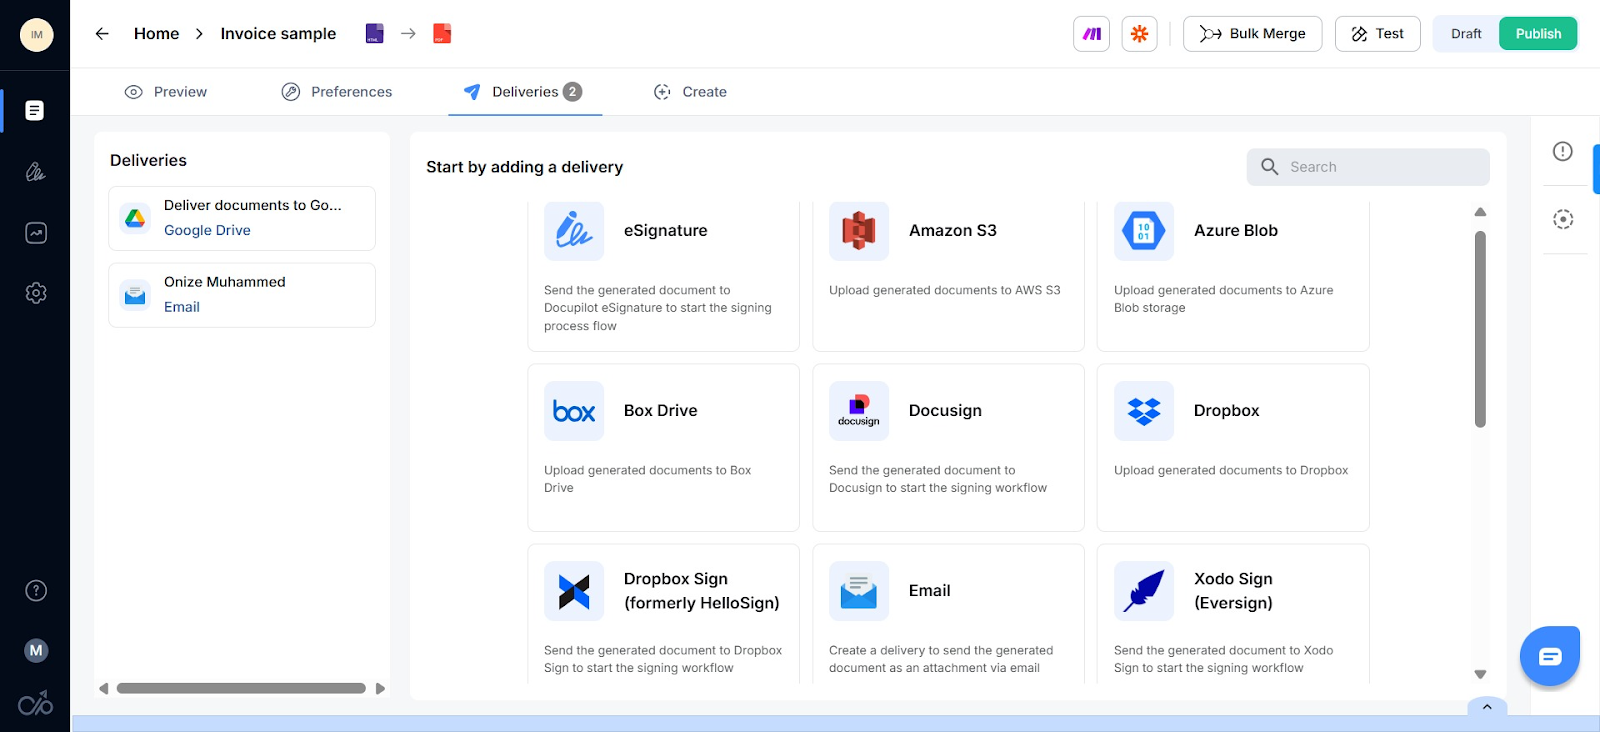The height and width of the screenshot is (732, 1600).
Task: Open the chat support widget
Action: coord(1550,656)
